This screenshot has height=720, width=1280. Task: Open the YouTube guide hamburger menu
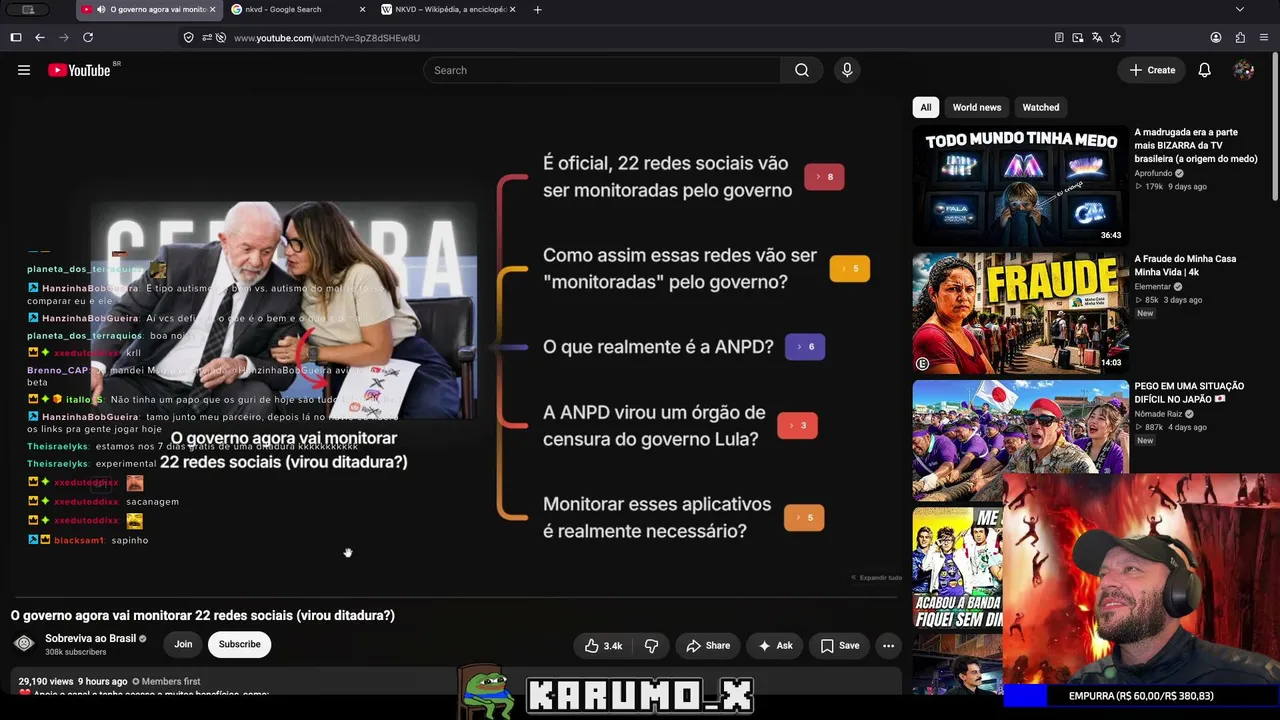(x=24, y=70)
